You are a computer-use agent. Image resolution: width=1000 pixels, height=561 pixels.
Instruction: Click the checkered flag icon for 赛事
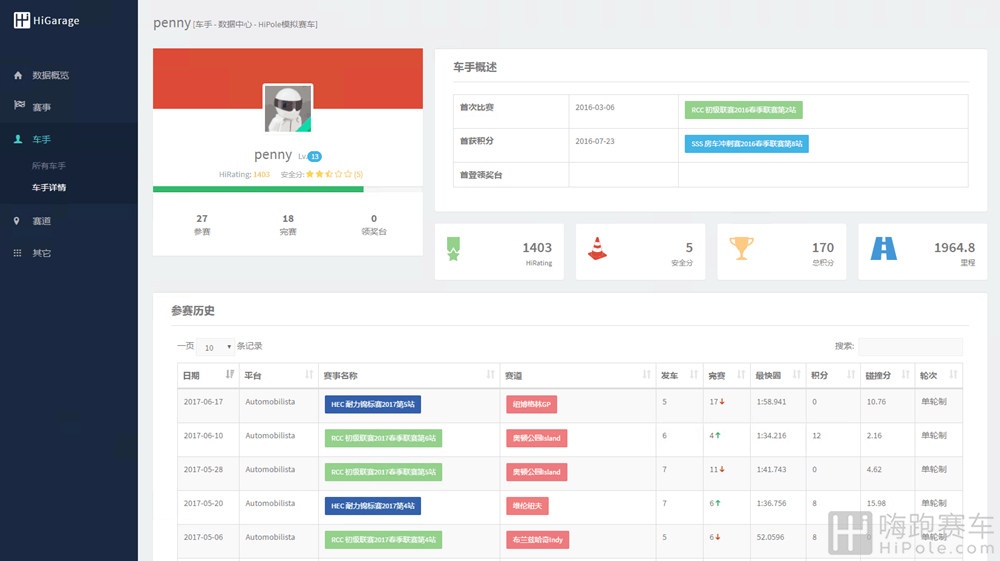pos(19,105)
